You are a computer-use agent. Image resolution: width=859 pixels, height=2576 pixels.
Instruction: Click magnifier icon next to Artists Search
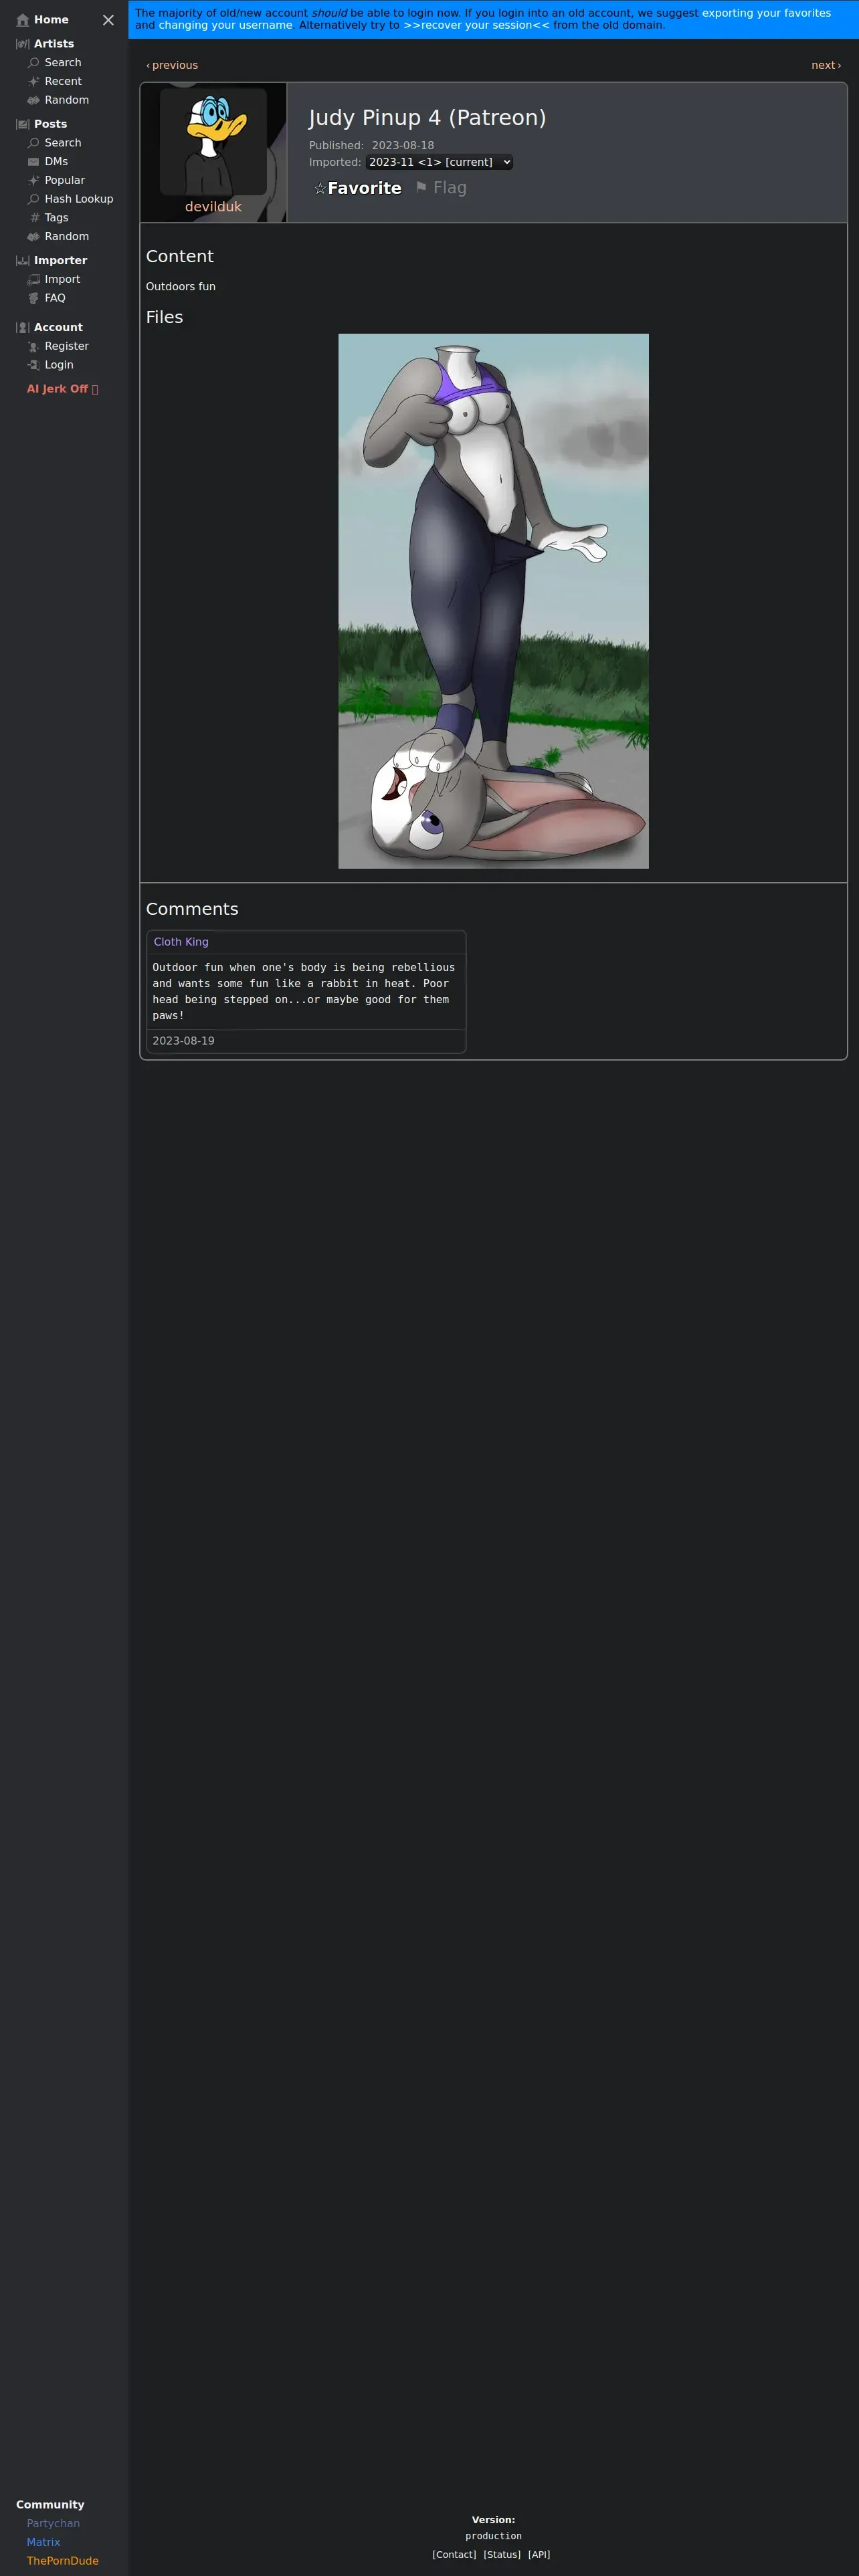click(33, 63)
